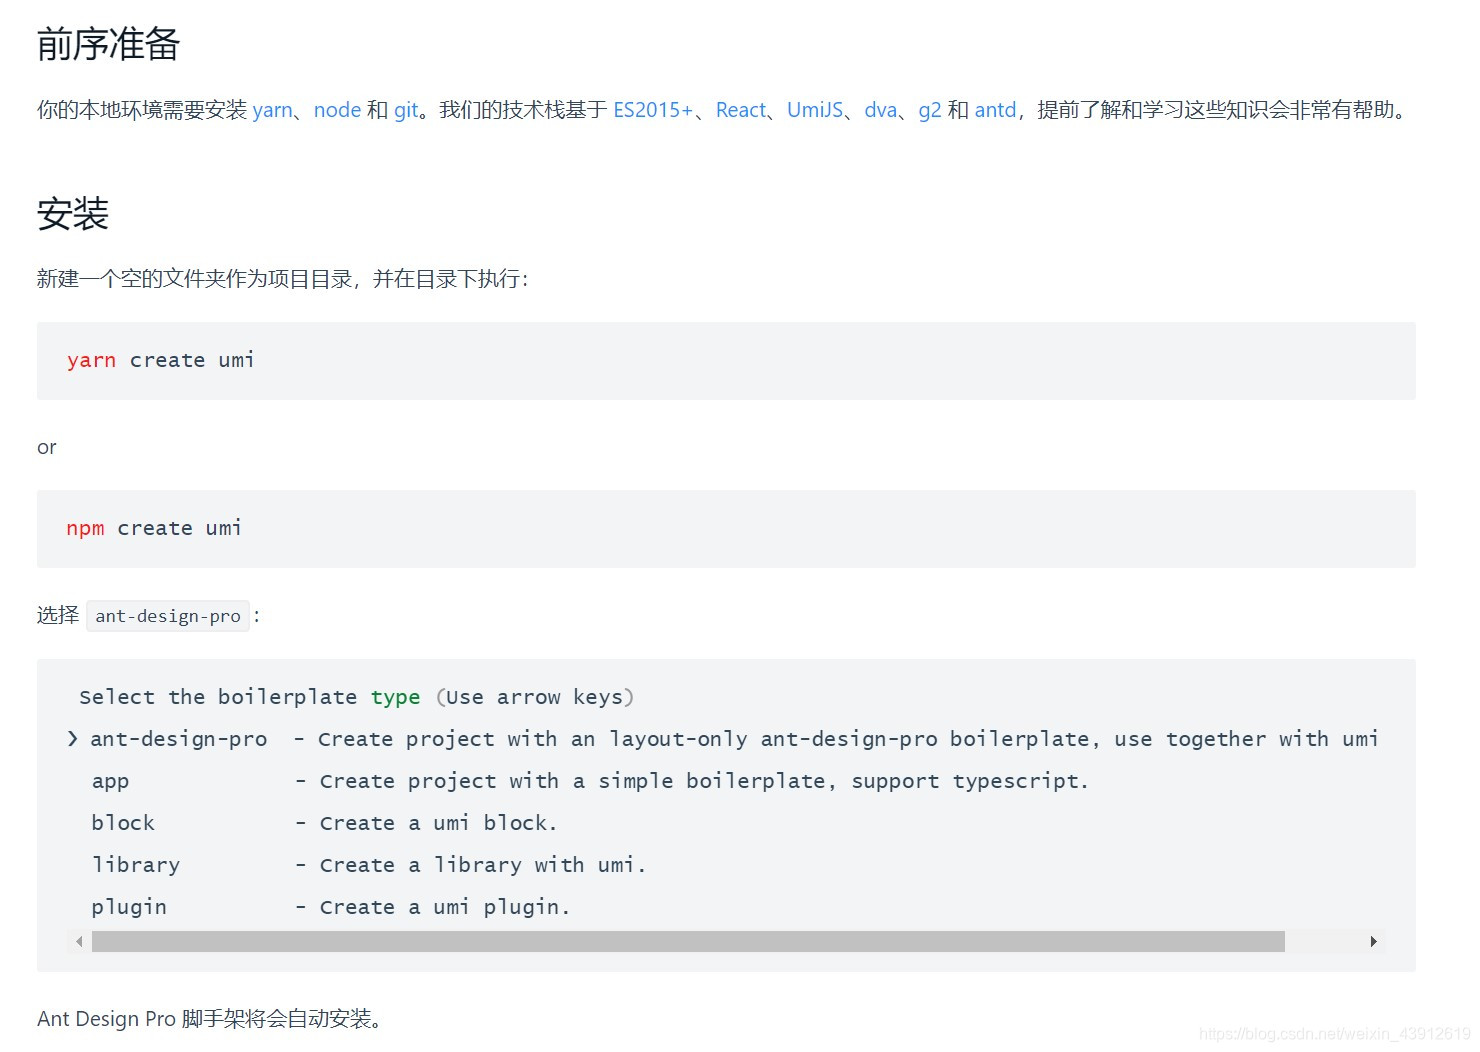Follow the dva link
This screenshot has height=1052, width=1480.
pos(880,110)
